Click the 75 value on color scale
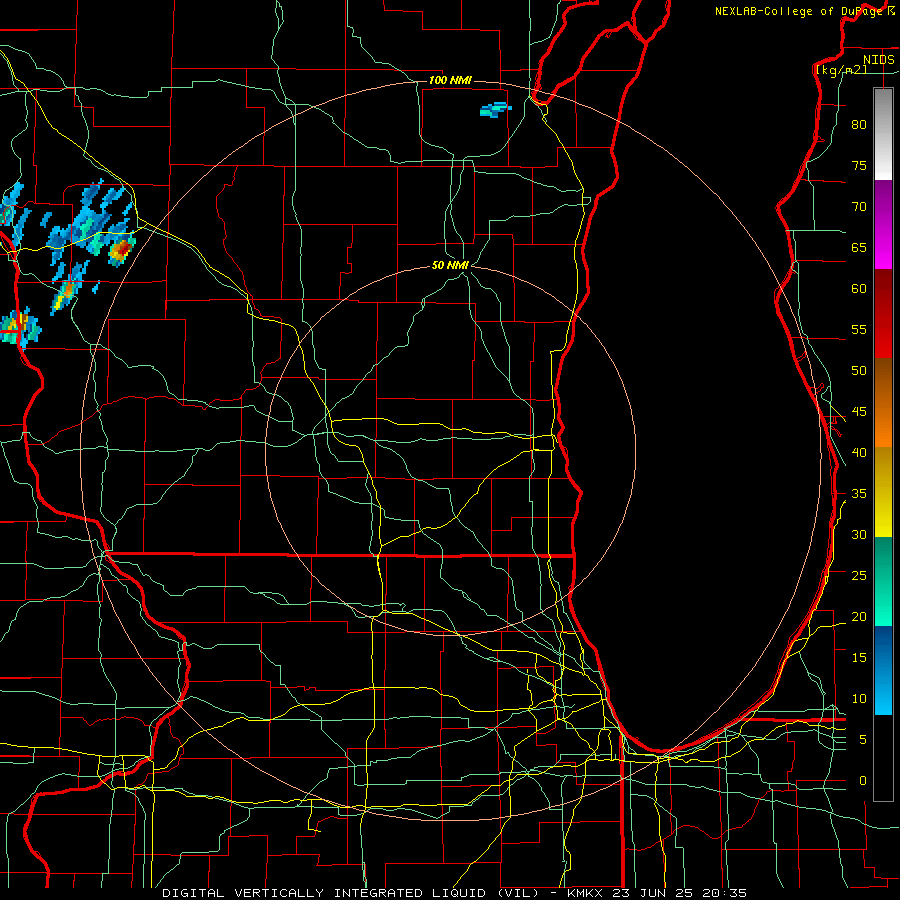Screen dimensions: 900x900 pos(859,166)
